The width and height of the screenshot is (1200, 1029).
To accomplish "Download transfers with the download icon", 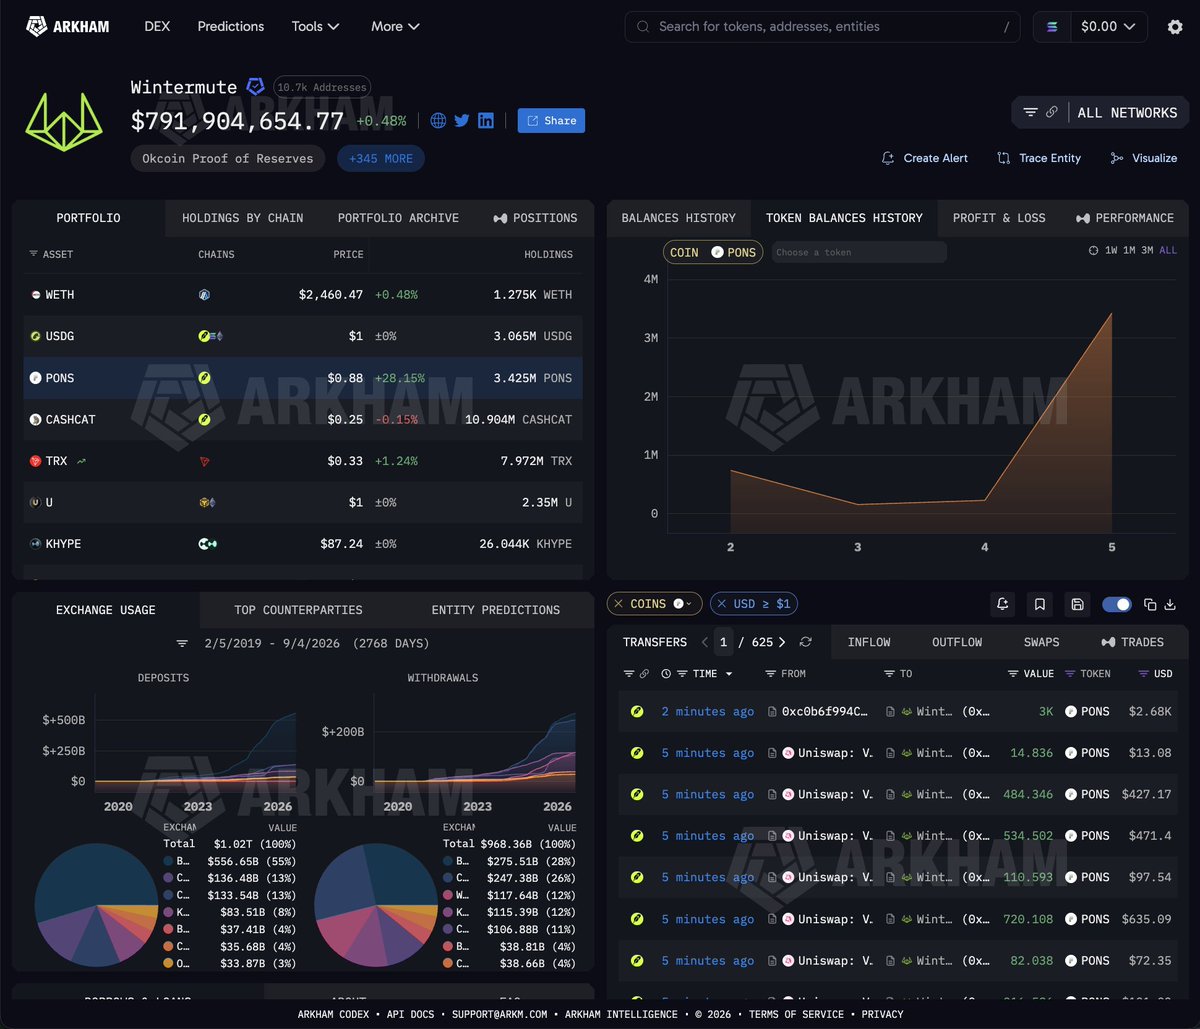I will pos(1170,604).
